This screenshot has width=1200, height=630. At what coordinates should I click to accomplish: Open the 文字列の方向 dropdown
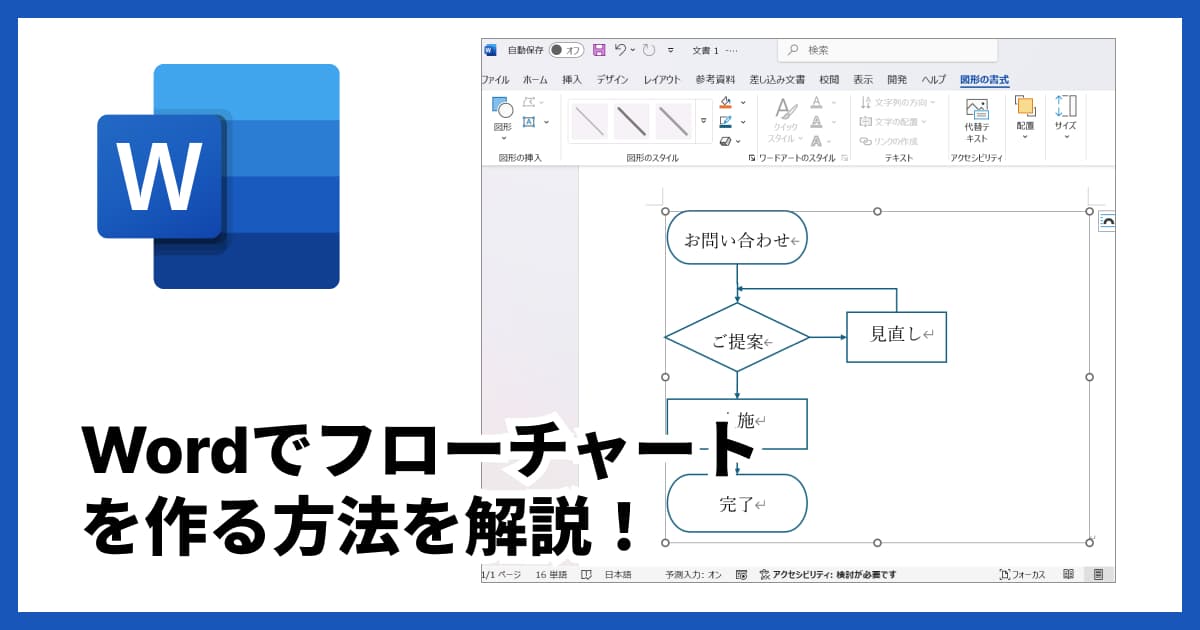coord(897,103)
